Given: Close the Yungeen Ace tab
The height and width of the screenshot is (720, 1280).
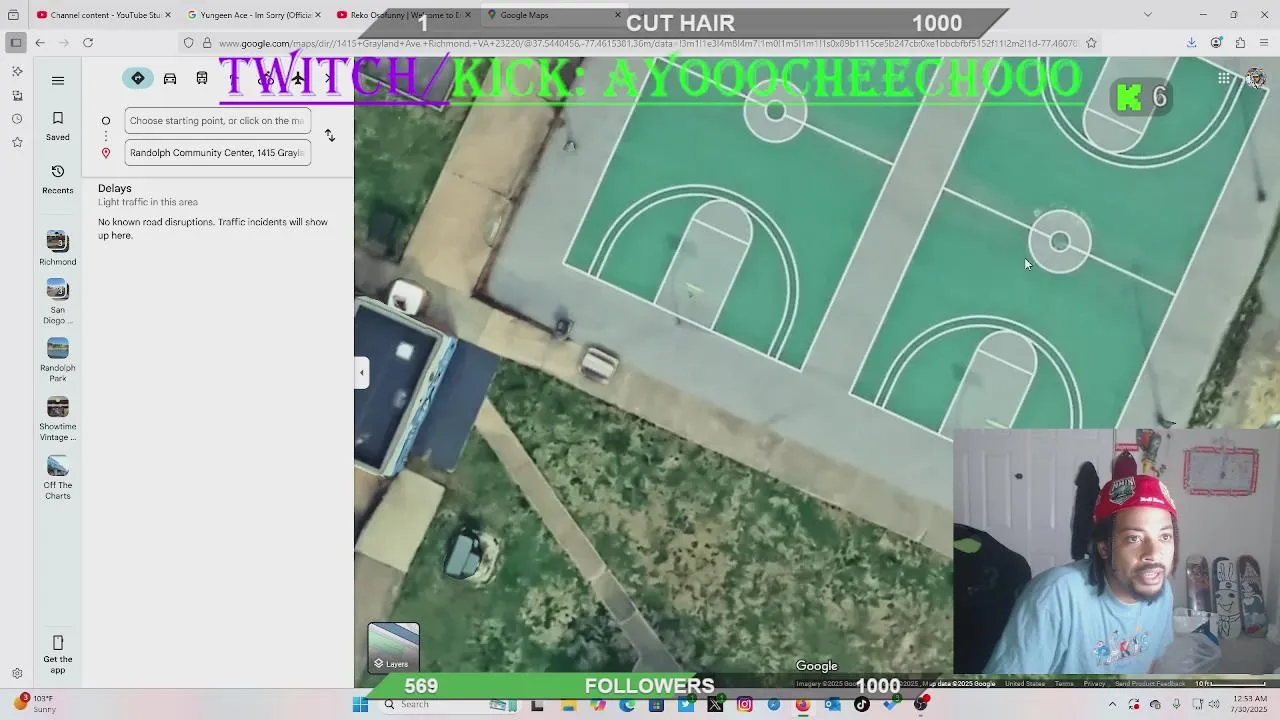Looking at the screenshot, I should point(319,15).
